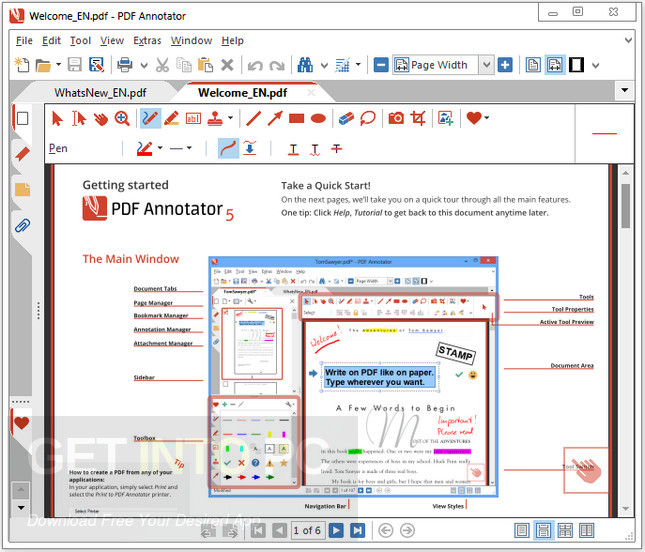Switch to WhatsNew_EN.pdf tab
This screenshot has height=552, width=645.
[100, 93]
